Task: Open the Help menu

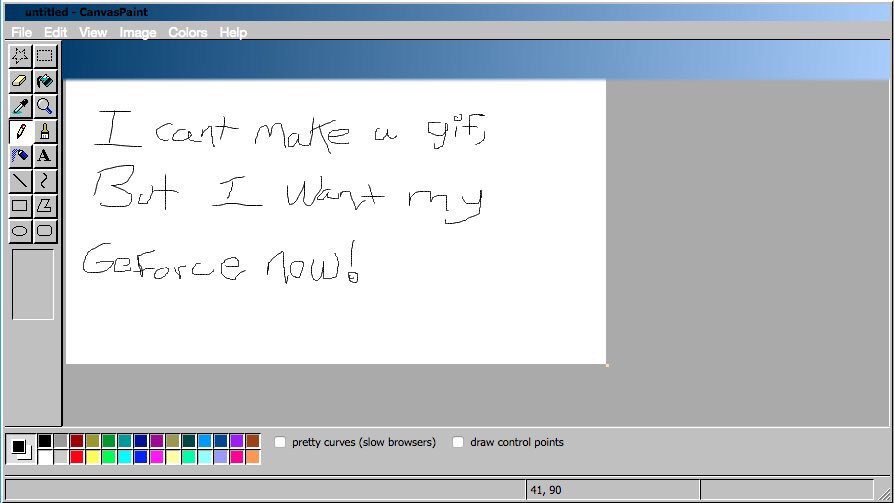Action: coord(233,33)
